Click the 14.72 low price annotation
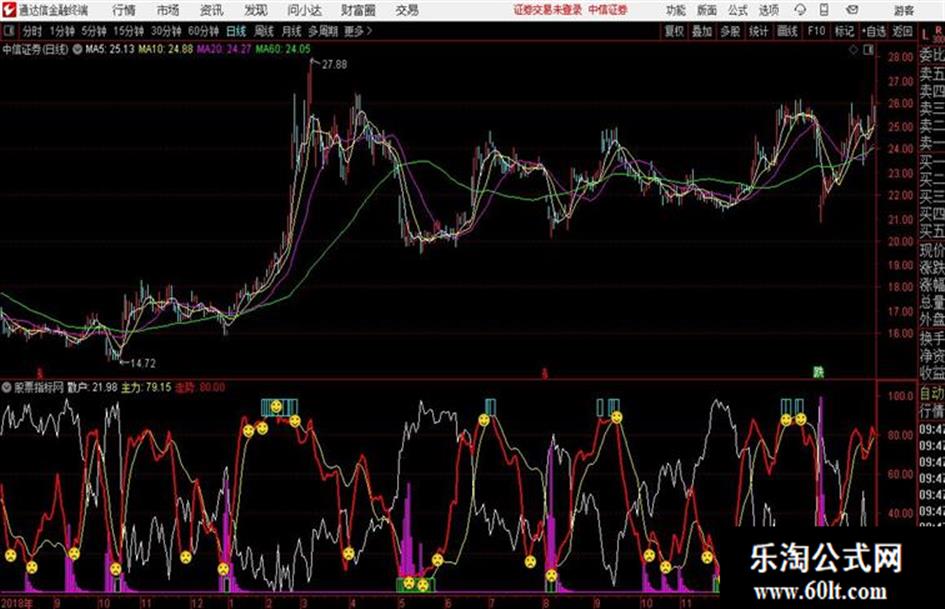The image size is (945, 609). coord(143,363)
